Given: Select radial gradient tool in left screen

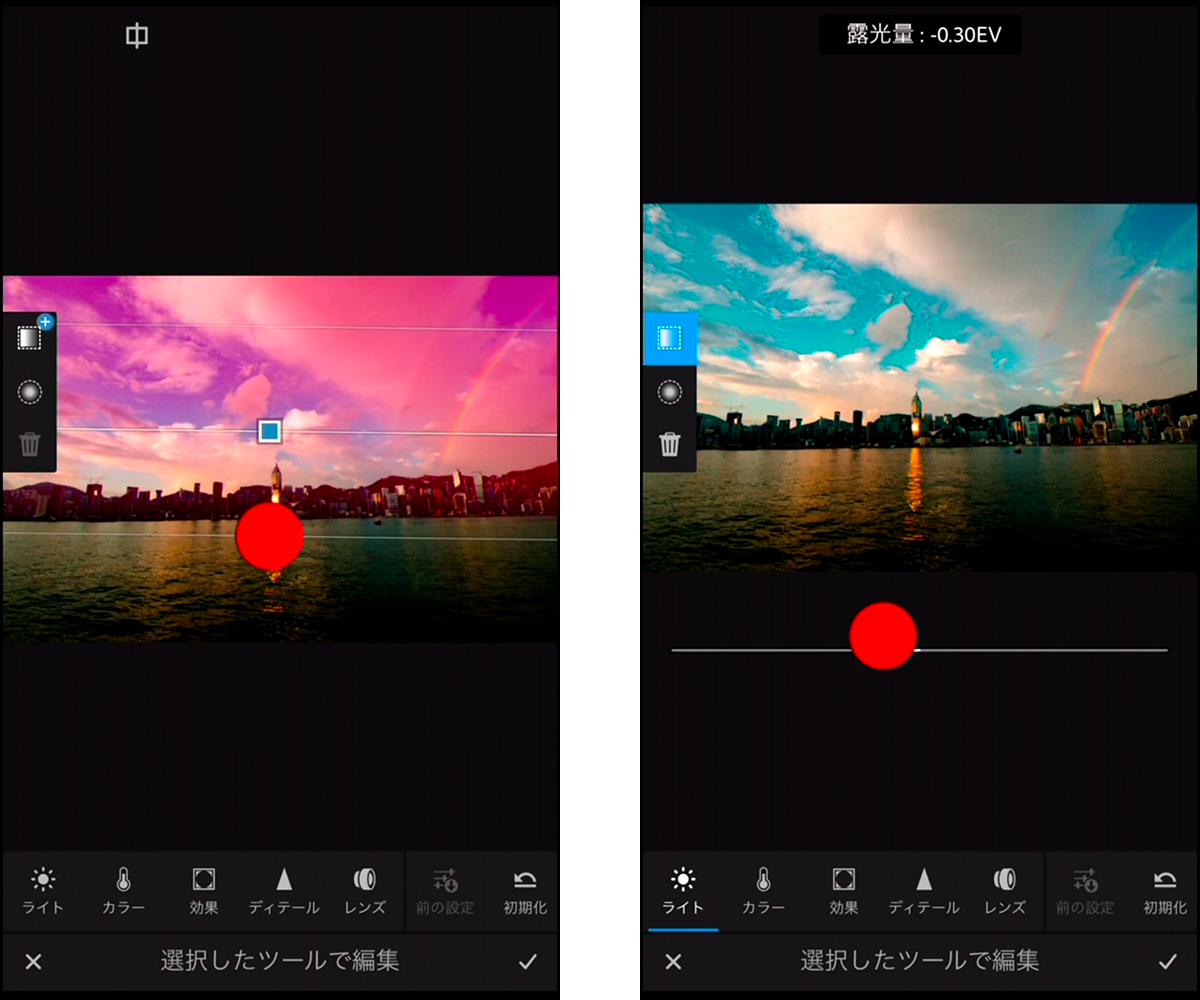Looking at the screenshot, I should (x=30, y=392).
